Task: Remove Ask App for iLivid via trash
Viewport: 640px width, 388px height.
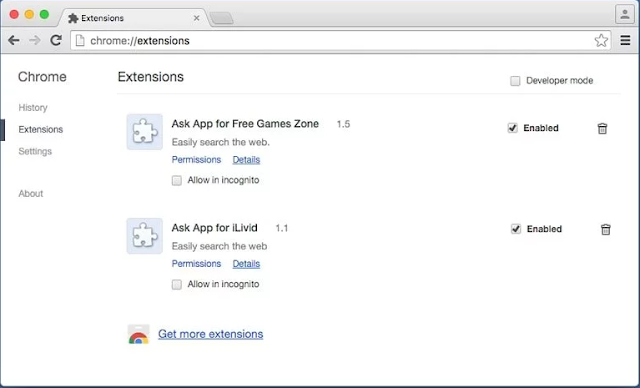Action: click(x=606, y=229)
